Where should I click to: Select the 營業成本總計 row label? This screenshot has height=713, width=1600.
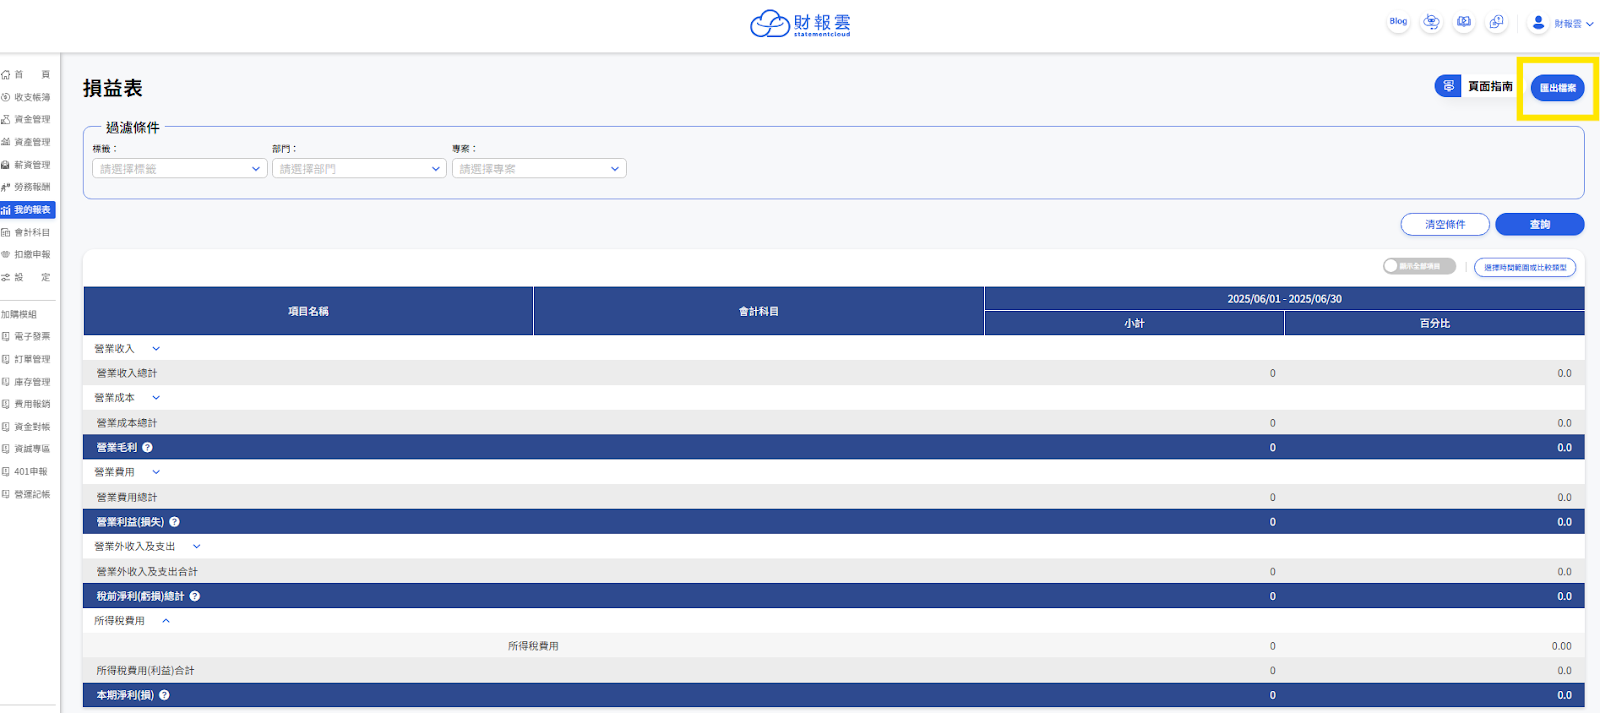(127, 423)
